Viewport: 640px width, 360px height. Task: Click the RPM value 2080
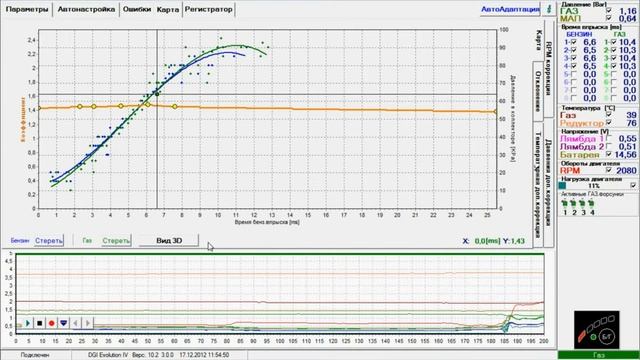(627, 171)
